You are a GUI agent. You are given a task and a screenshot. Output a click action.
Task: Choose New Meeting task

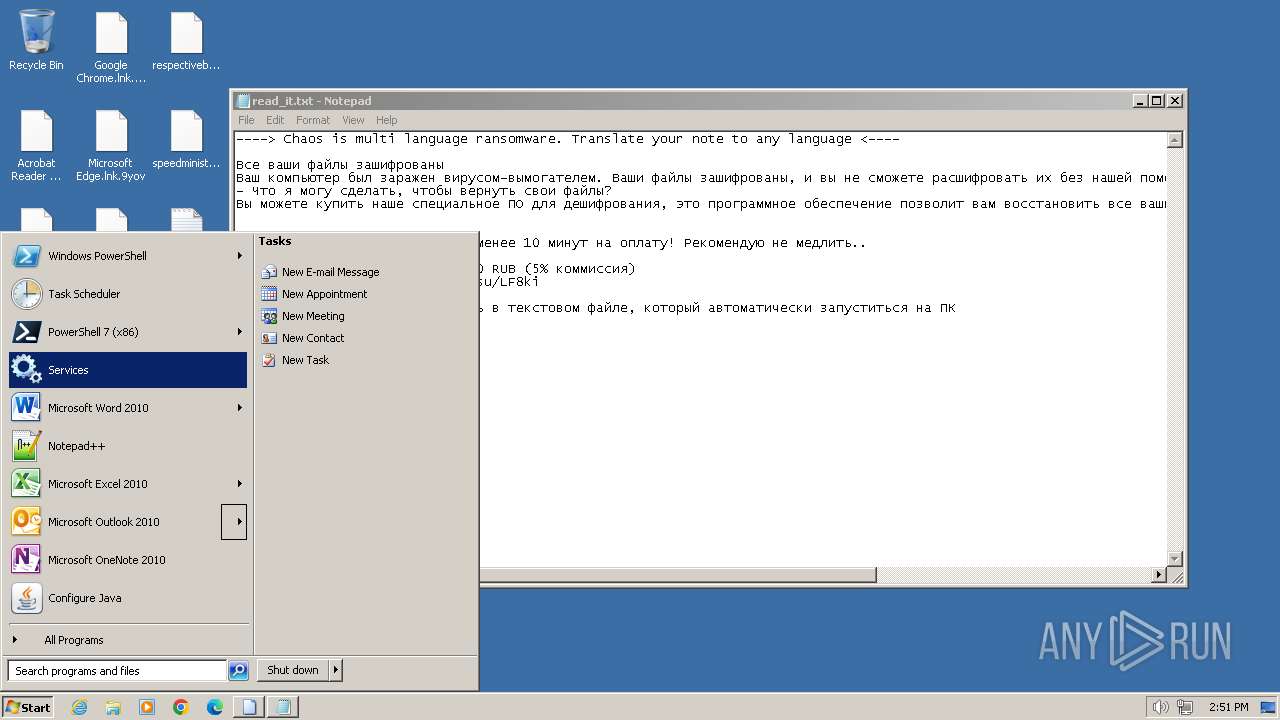coord(303,316)
